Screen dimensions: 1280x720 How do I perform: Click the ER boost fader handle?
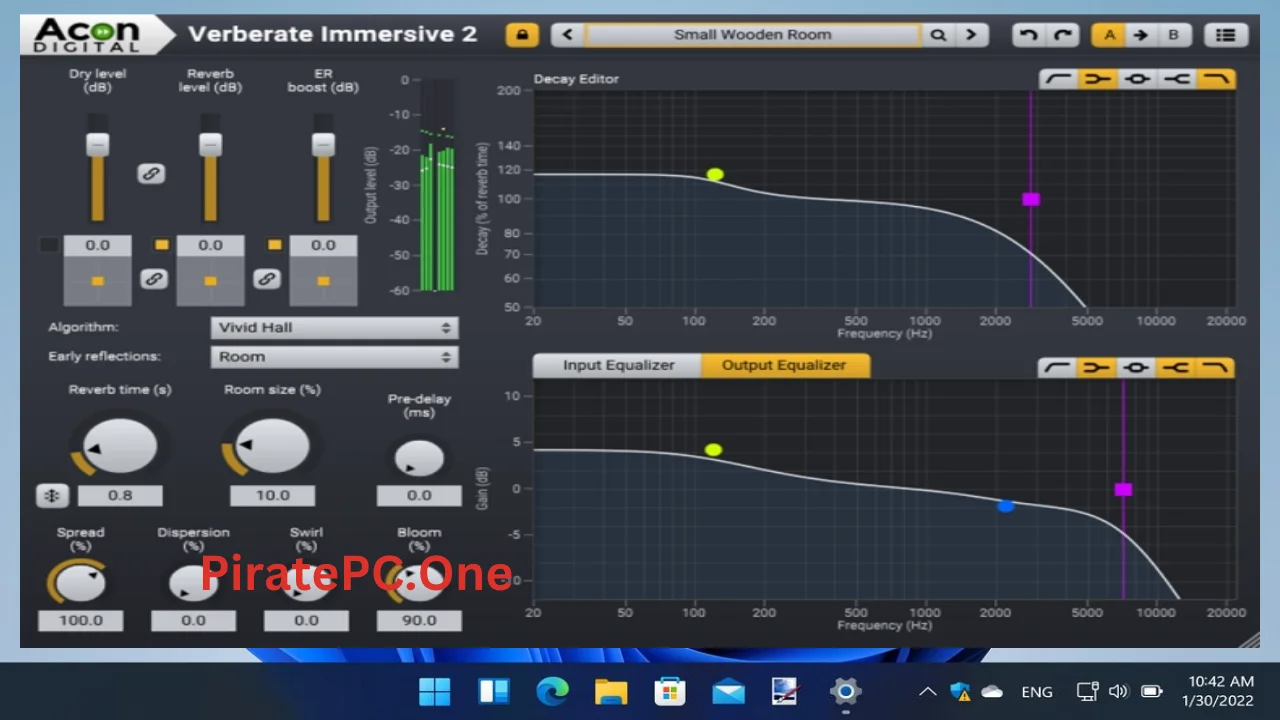coord(323,144)
